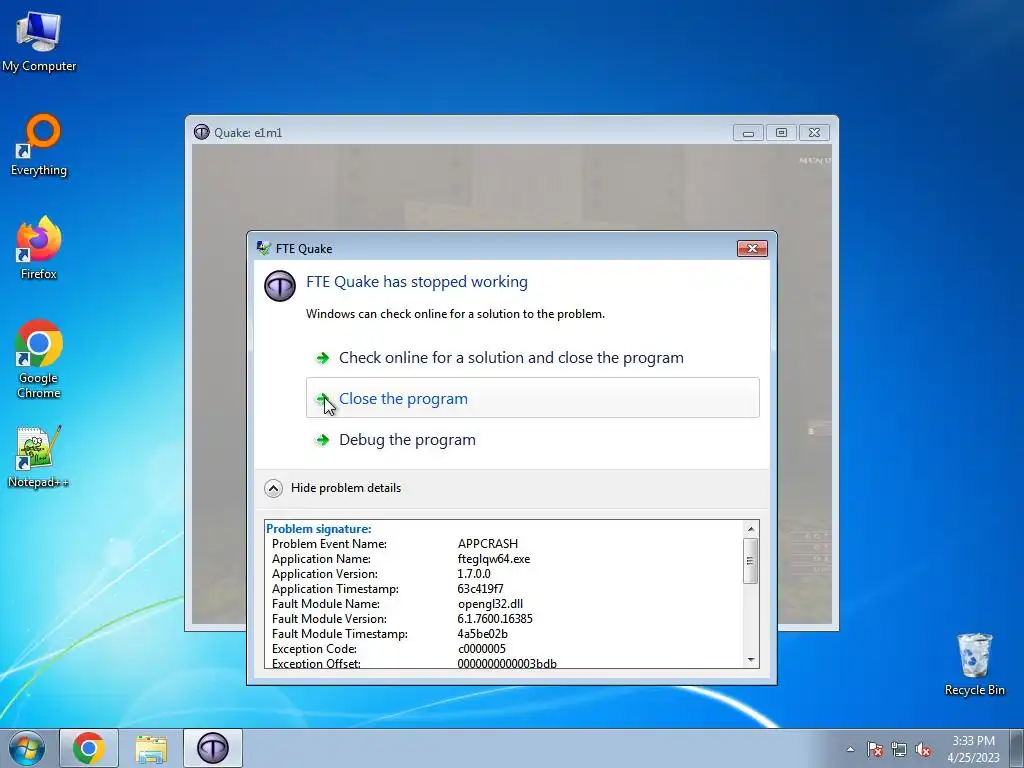Click the application version 1.7.0.0
The image size is (1024, 768).
click(x=473, y=574)
